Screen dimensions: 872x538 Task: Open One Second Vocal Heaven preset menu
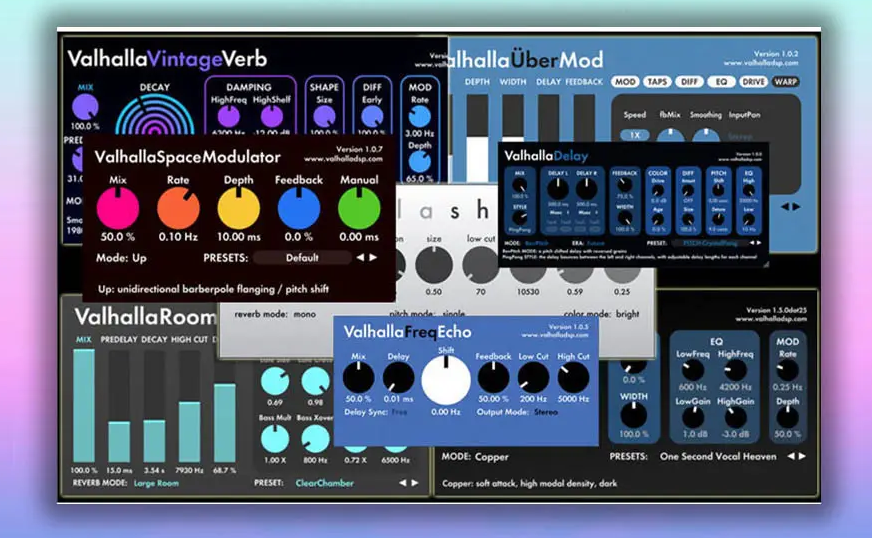718,456
